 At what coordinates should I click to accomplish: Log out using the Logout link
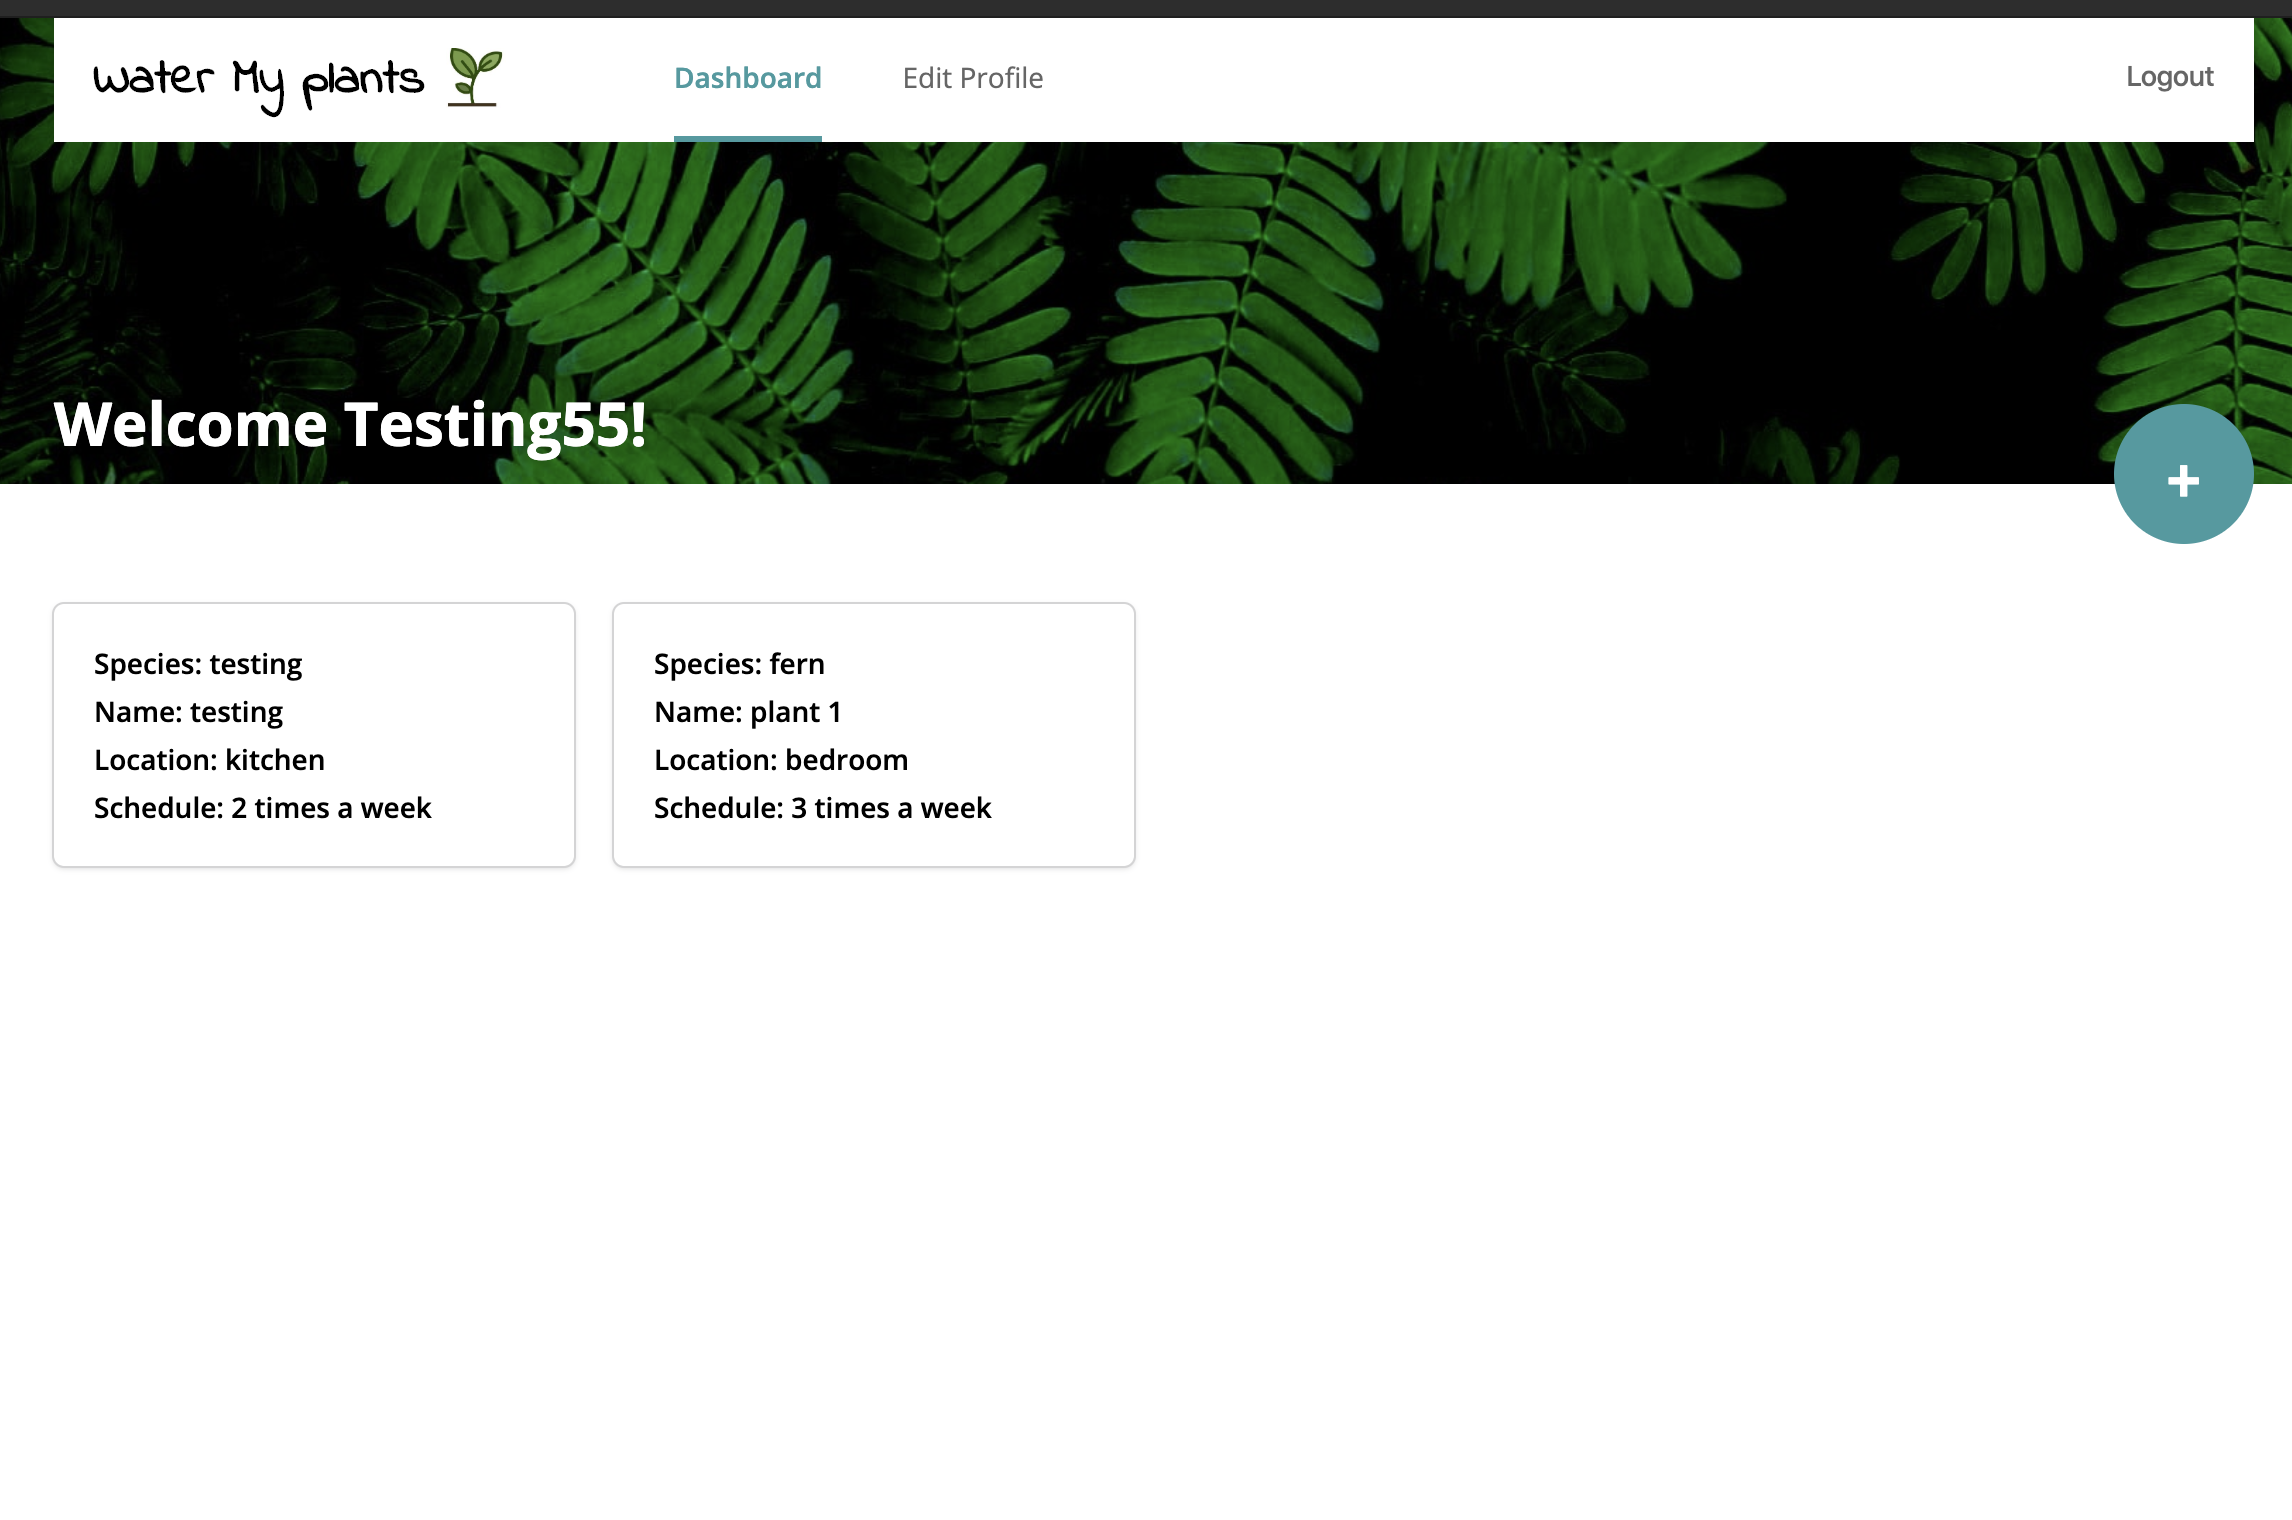pos(2168,77)
